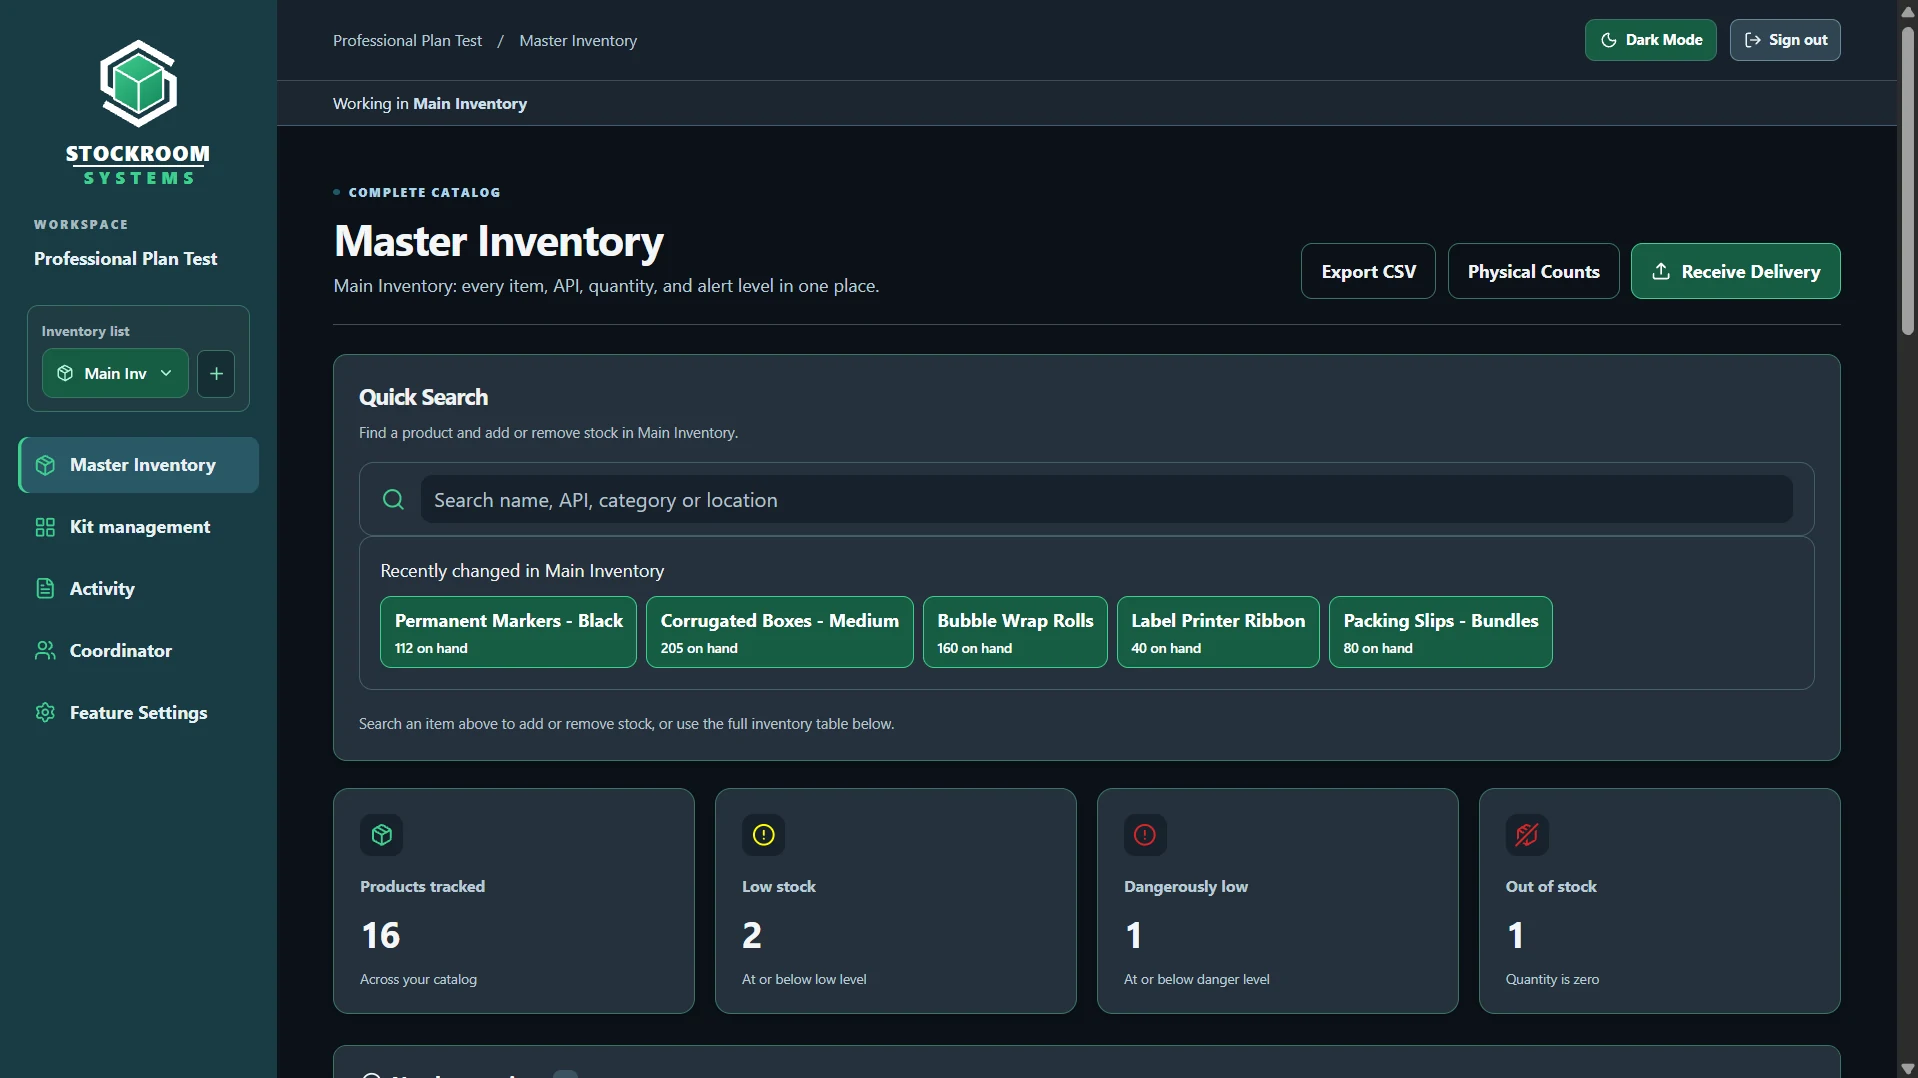Click the 'Professional Plan Test' workspace name
Screen dimensions: 1918x1078
[x=125, y=259]
